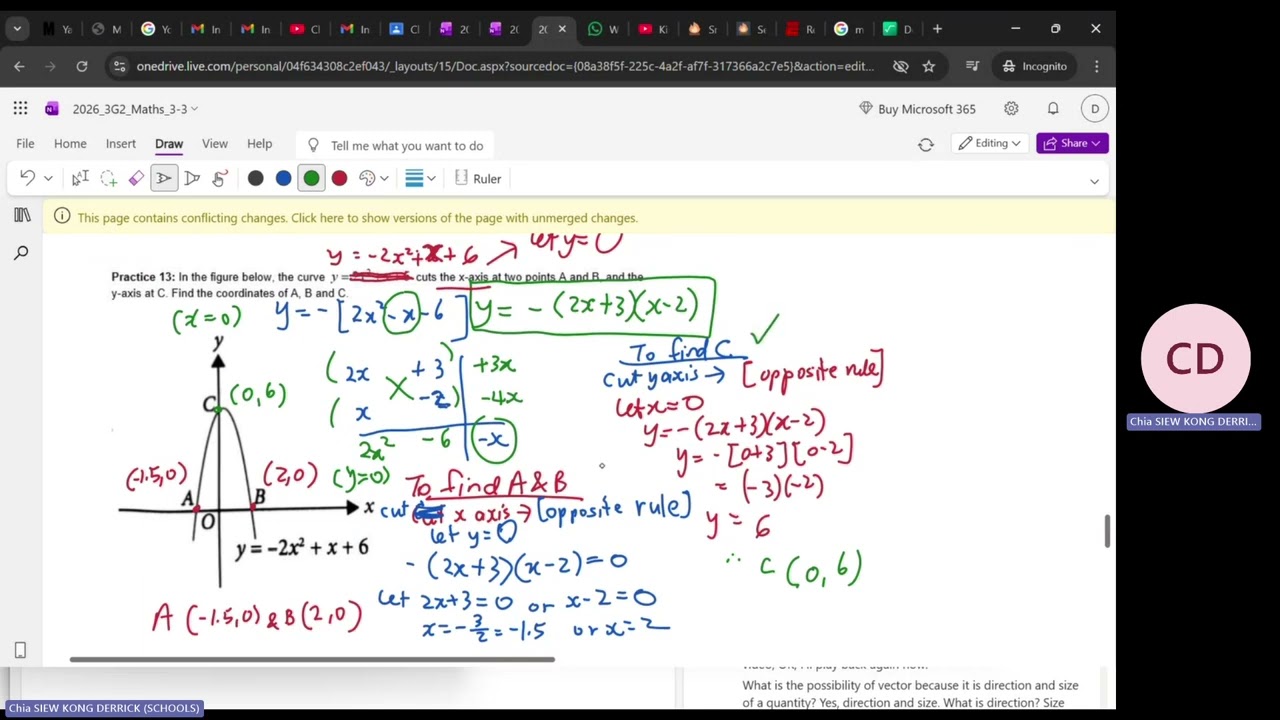Open the account avatar D

click(1095, 109)
